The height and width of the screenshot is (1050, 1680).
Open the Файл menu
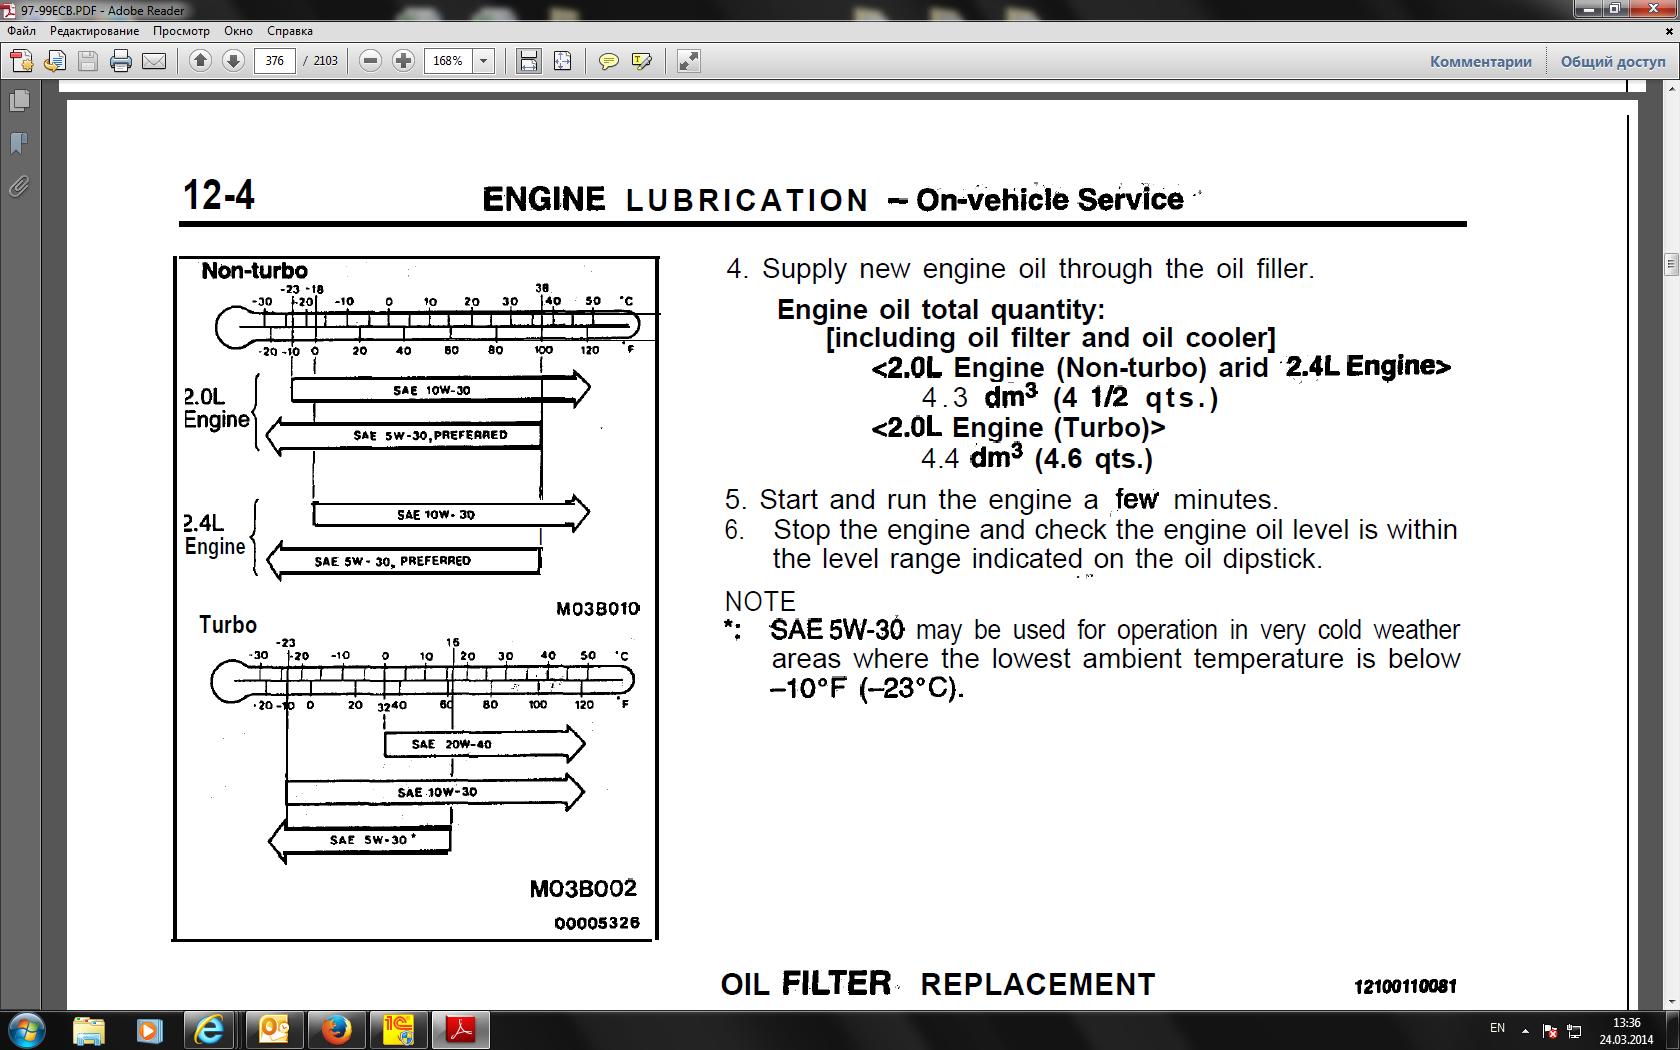coord(21,31)
